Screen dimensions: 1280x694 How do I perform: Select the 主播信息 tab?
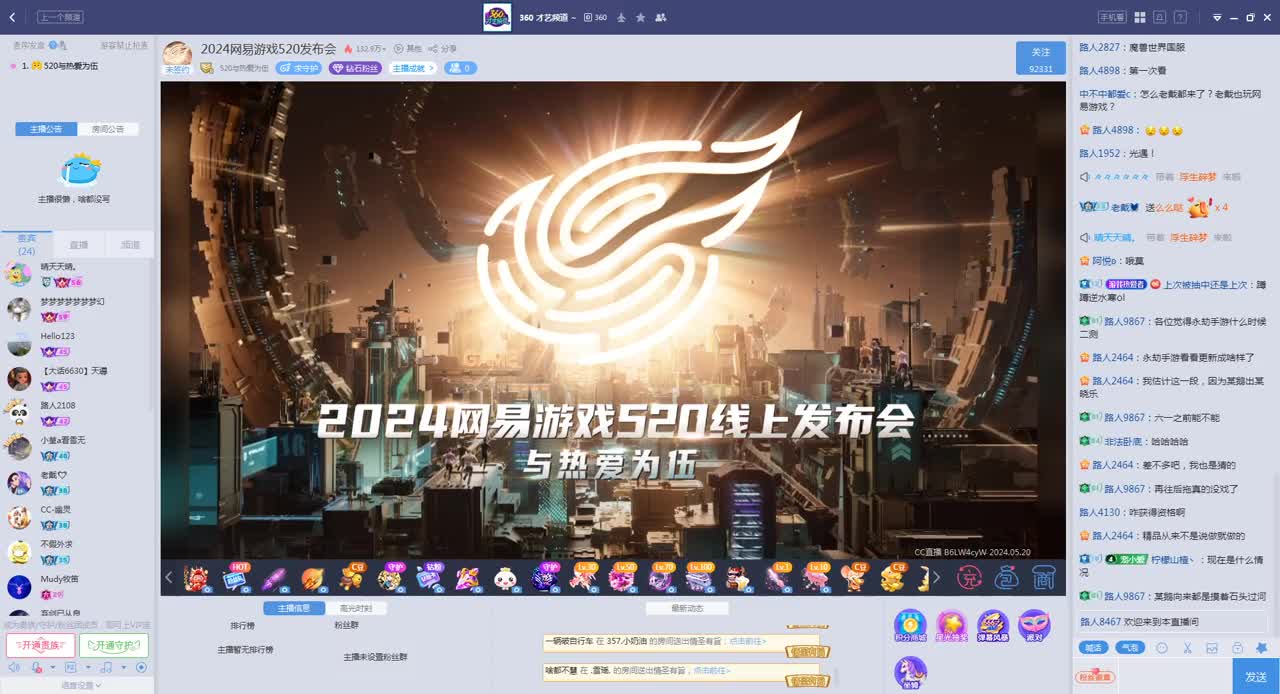(x=294, y=608)
